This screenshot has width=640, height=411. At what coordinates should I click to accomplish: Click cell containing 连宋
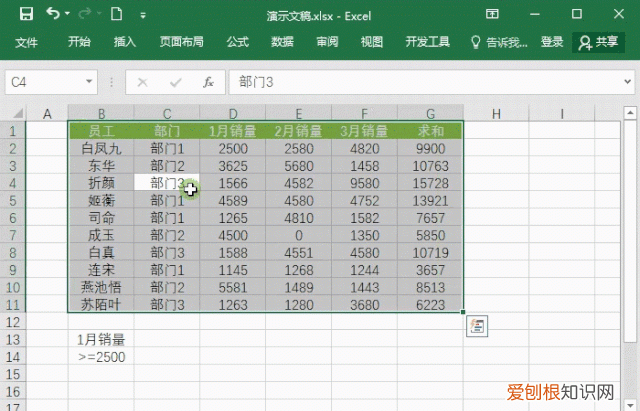click(x=101, y=270)
